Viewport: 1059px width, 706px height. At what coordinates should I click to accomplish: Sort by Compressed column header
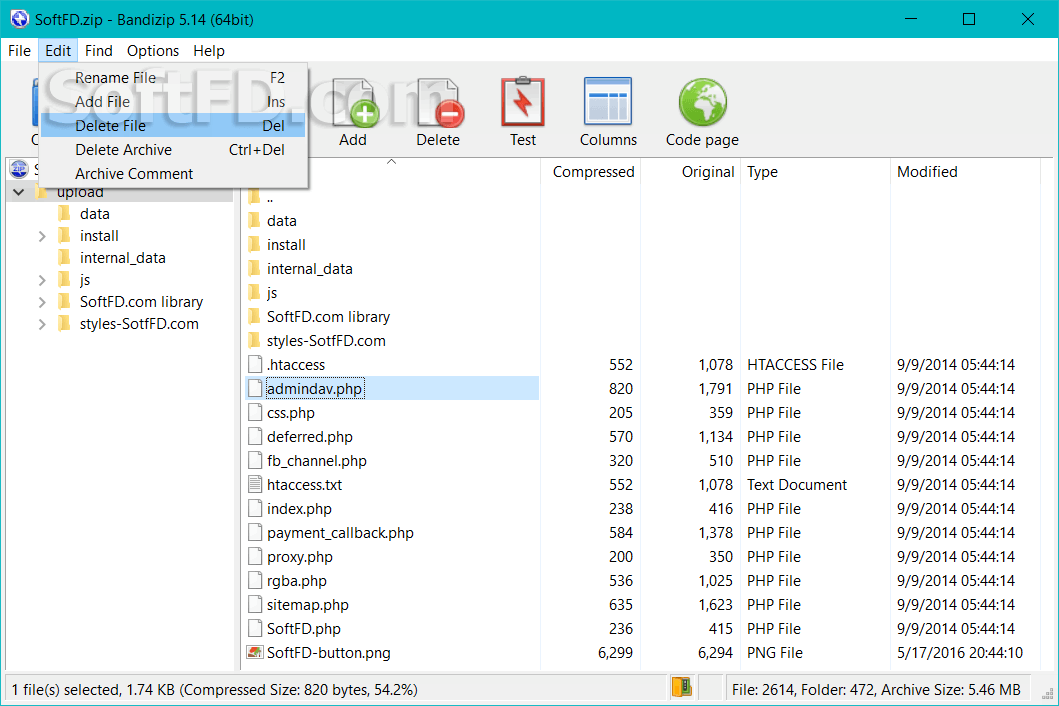point(590,172)
